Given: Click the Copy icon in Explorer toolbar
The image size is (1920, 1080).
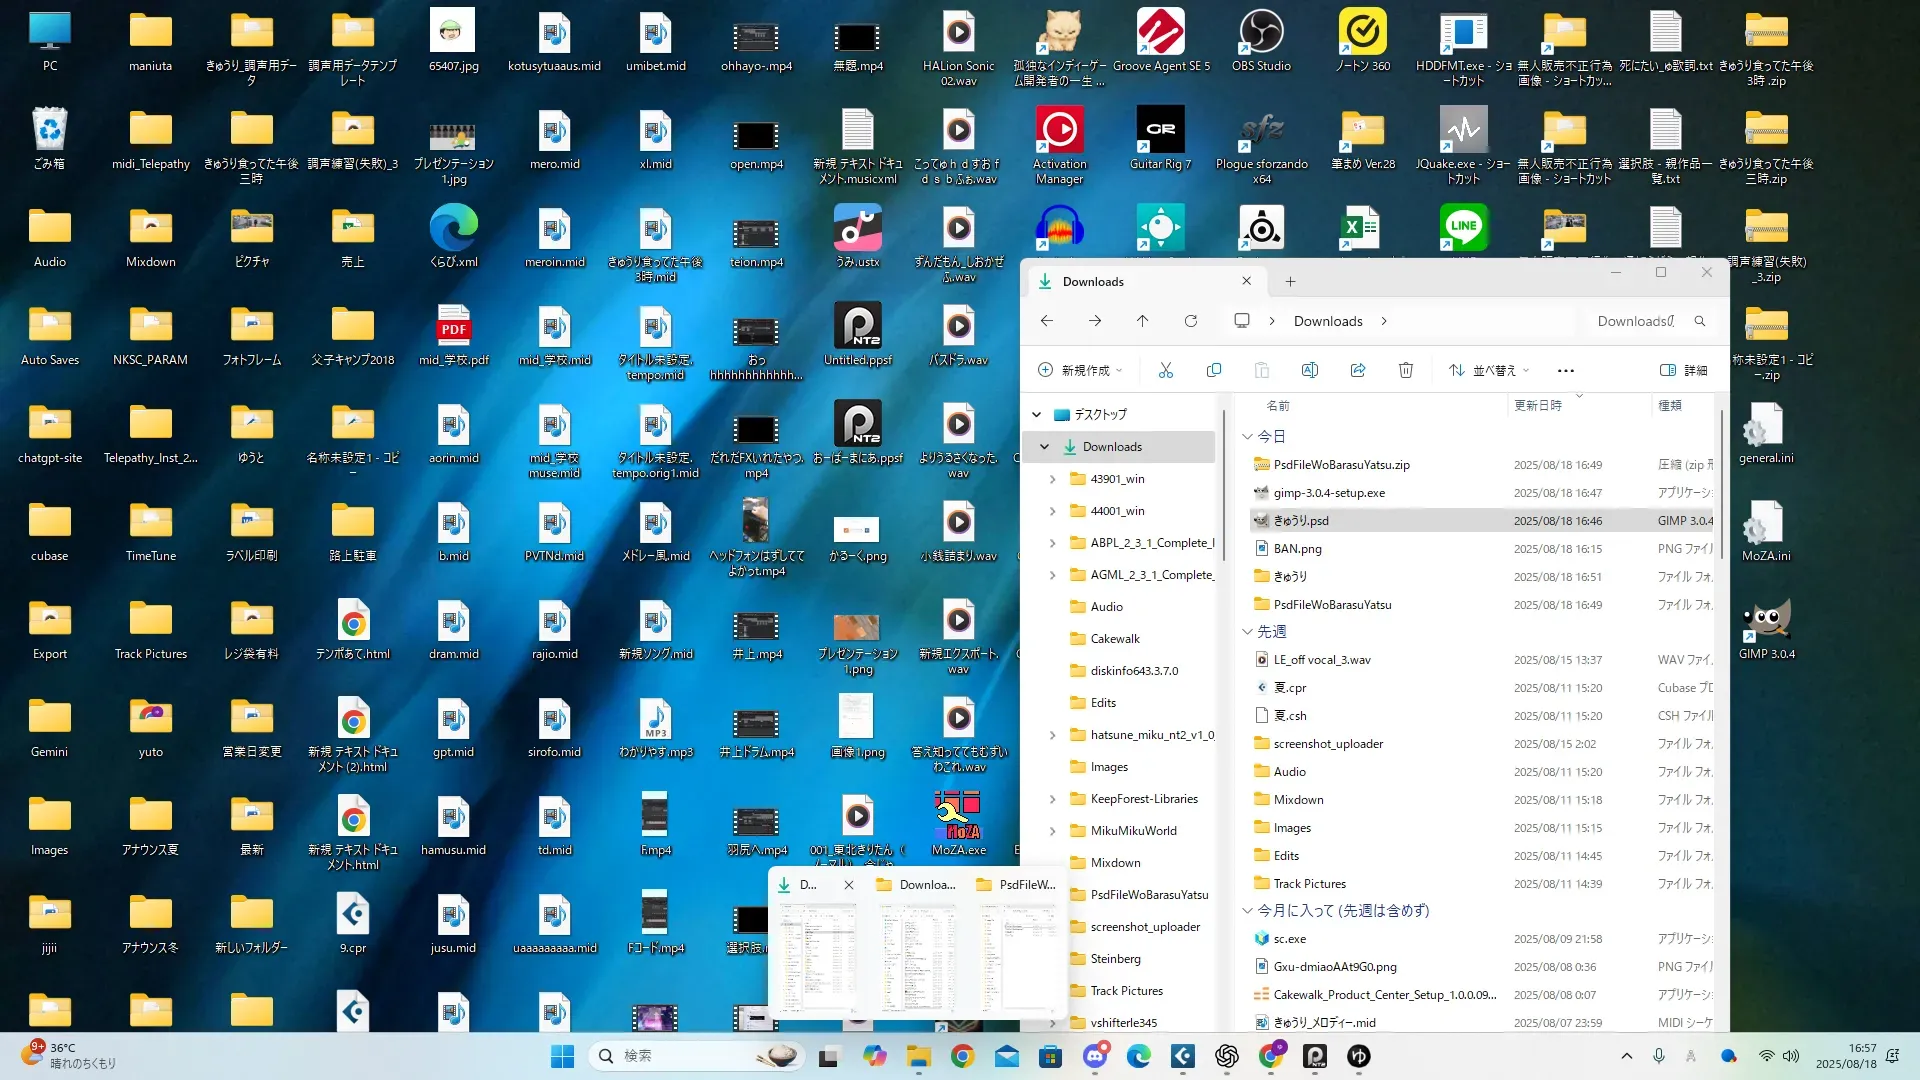Looking at the screenshot, I should tap(1214, 370).
